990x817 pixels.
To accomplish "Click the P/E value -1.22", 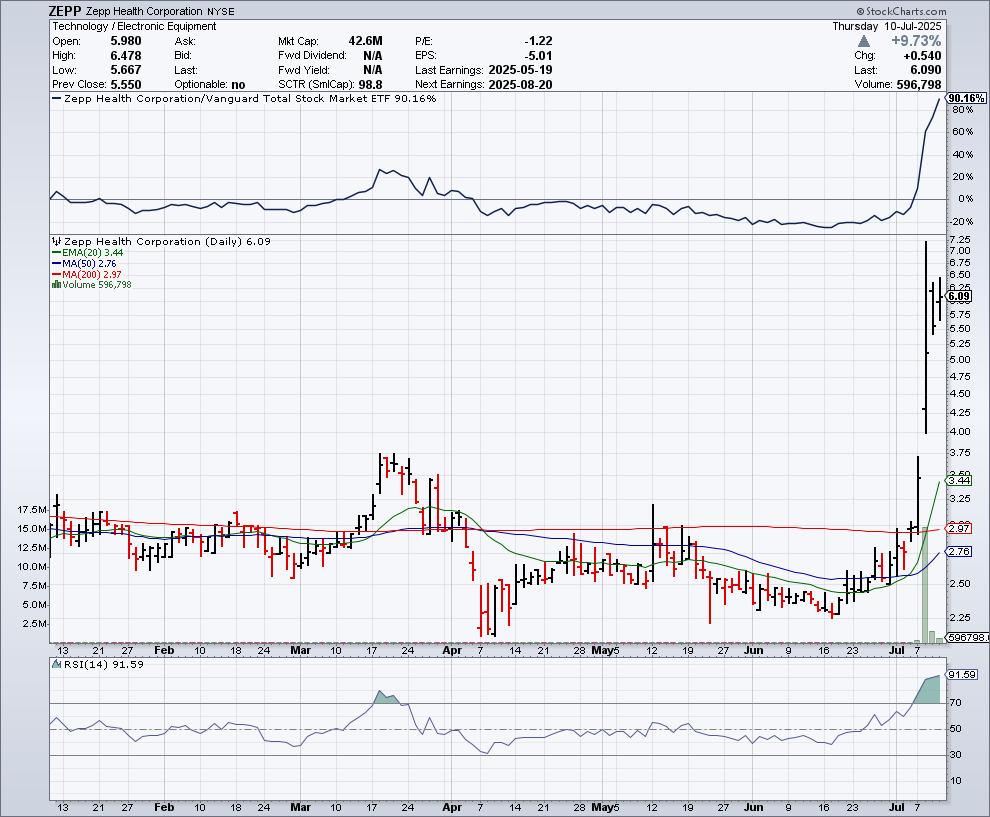I will [x=538, y=41].
